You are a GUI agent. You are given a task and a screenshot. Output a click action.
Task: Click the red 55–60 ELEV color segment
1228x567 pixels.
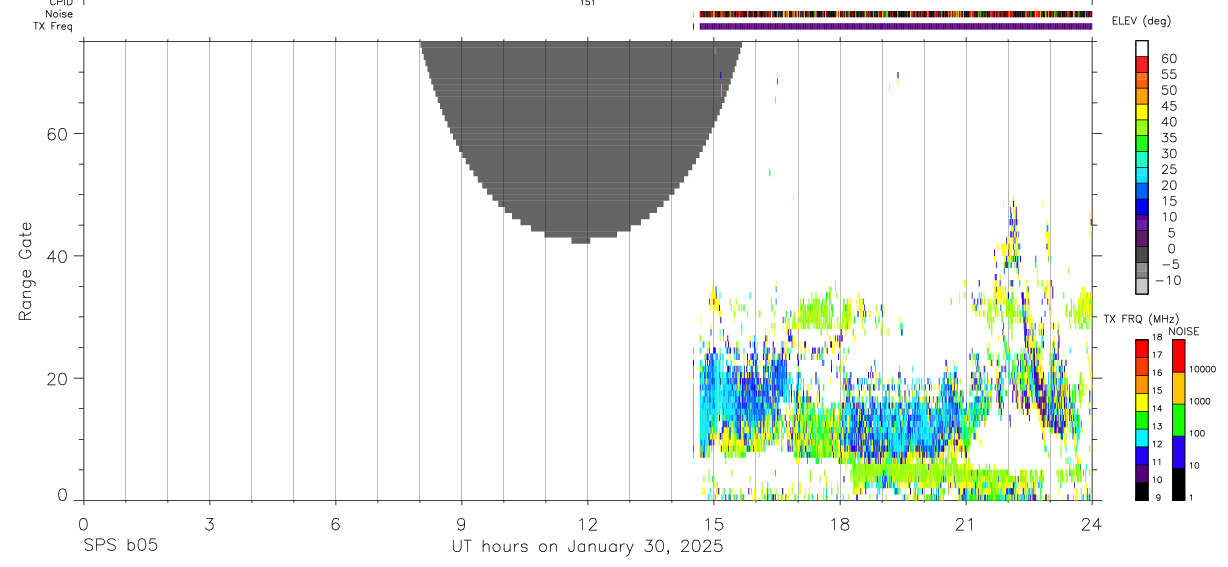[1141, 65]
